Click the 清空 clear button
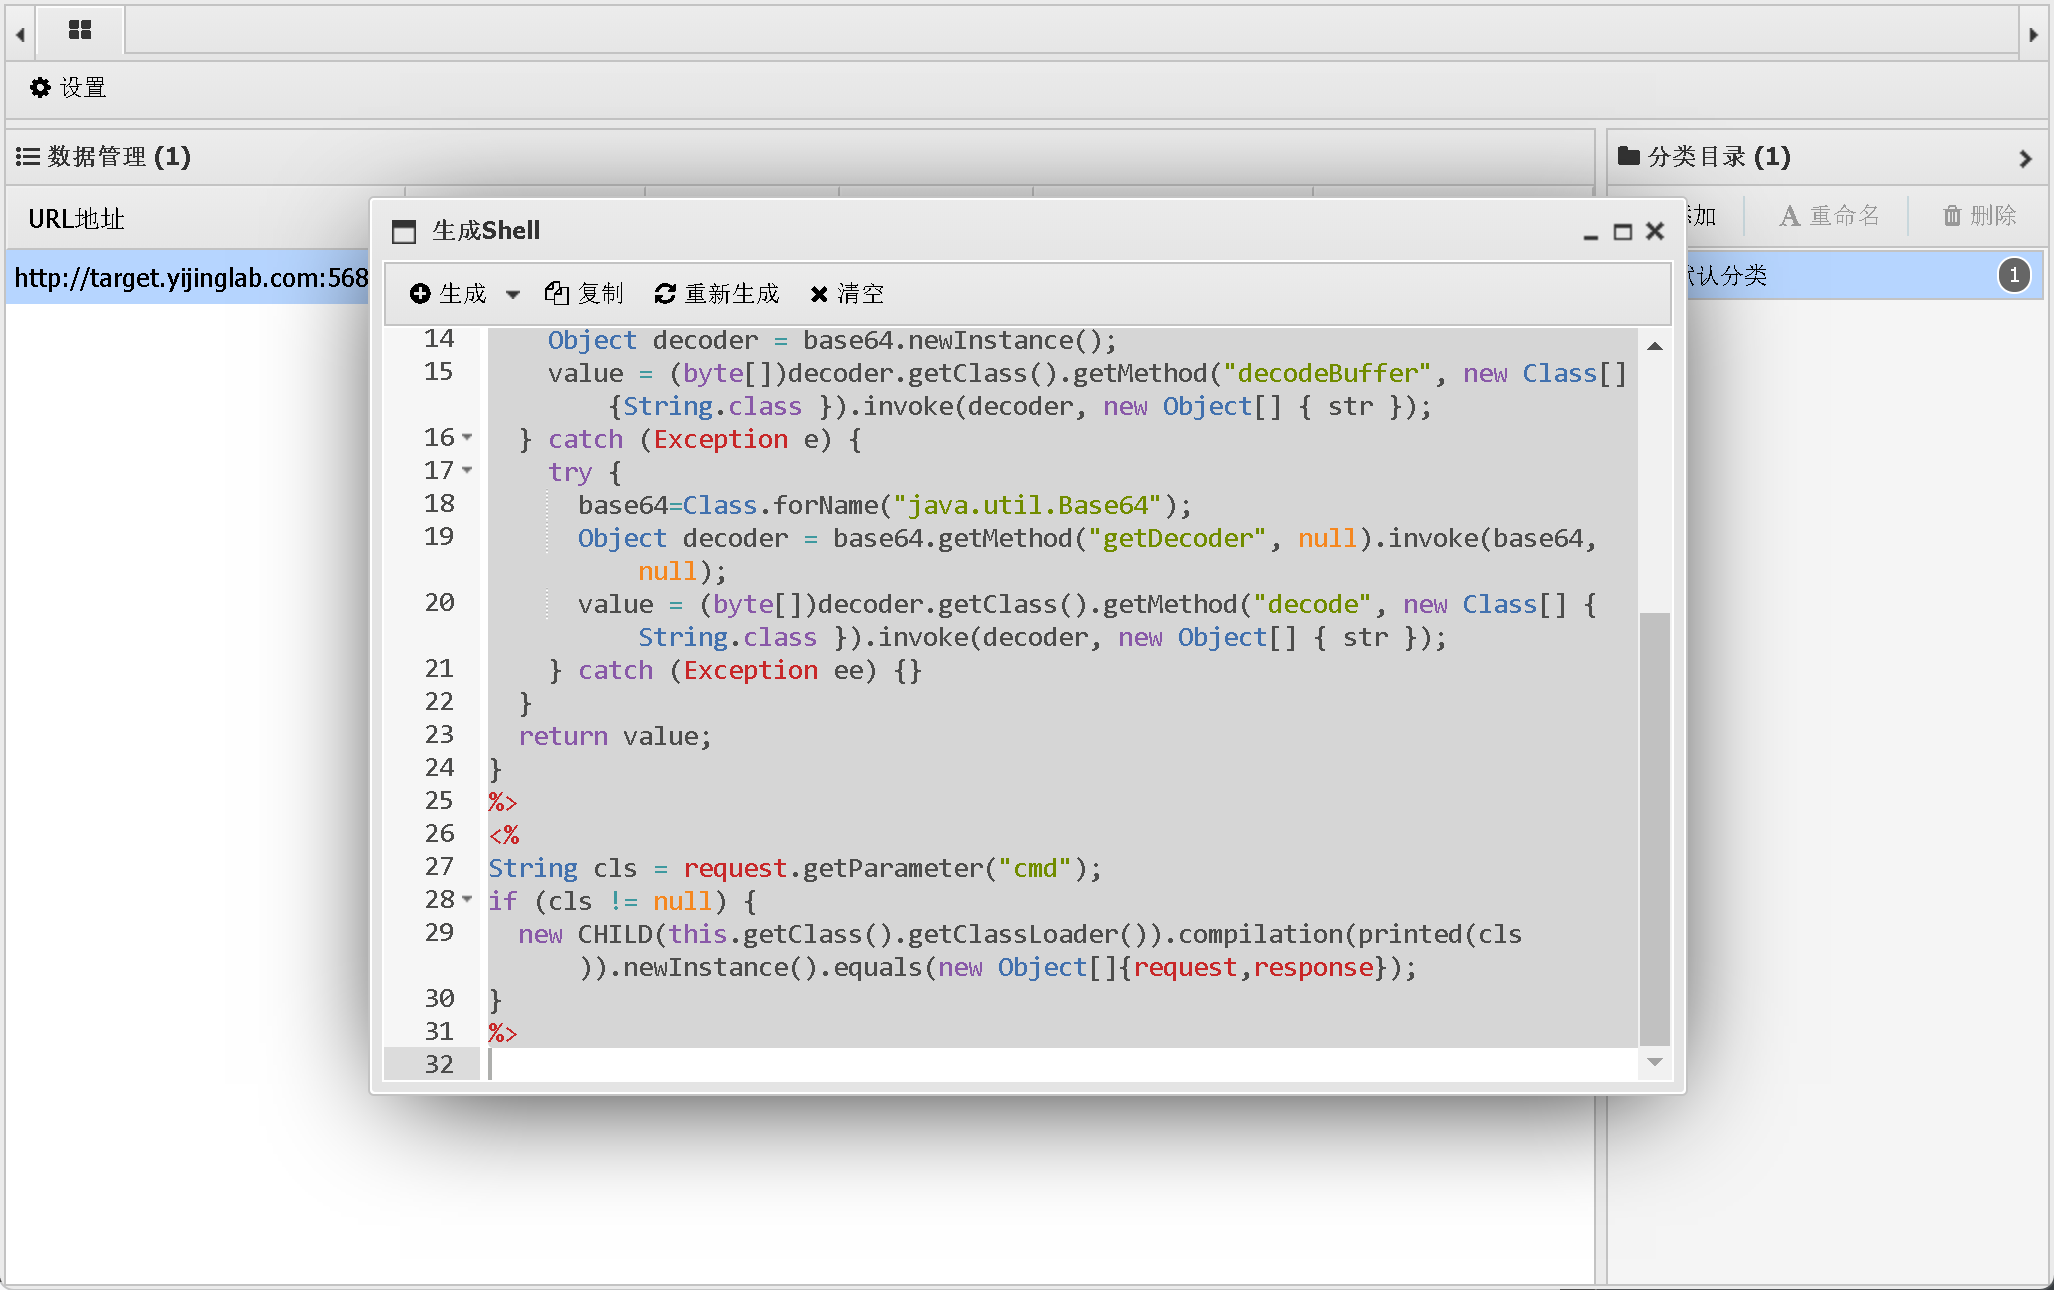The width and height of the screenshot is (2054, 1290). [847, 293]
